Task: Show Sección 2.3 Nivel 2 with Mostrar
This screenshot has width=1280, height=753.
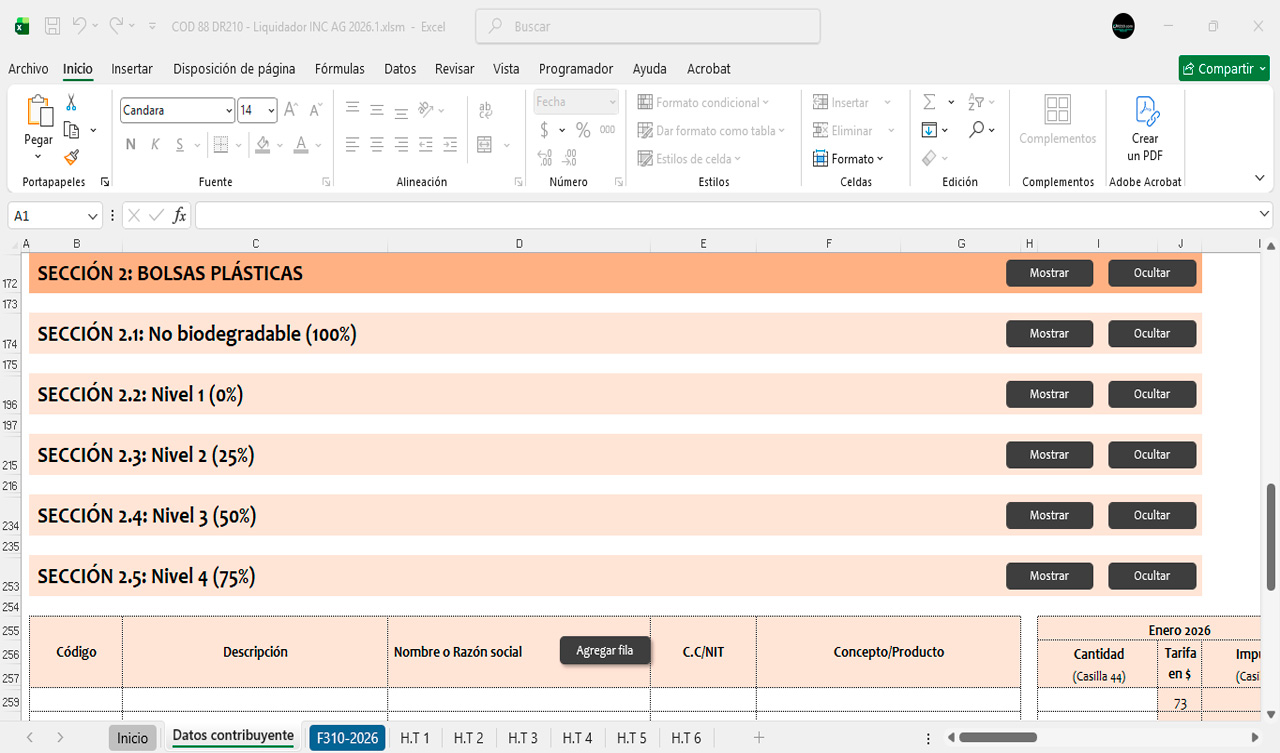Action: pos(1049,455)
